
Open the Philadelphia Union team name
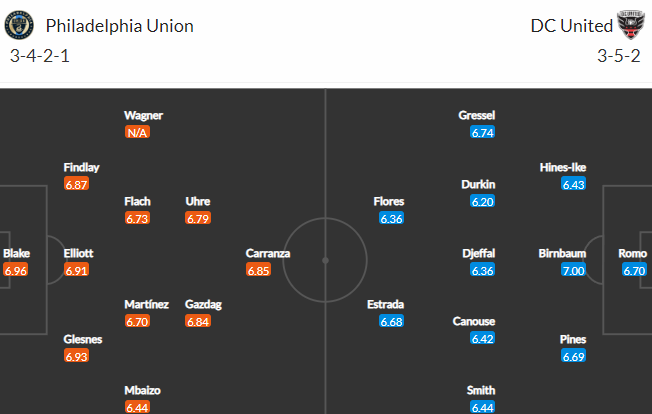pos(119,26)
